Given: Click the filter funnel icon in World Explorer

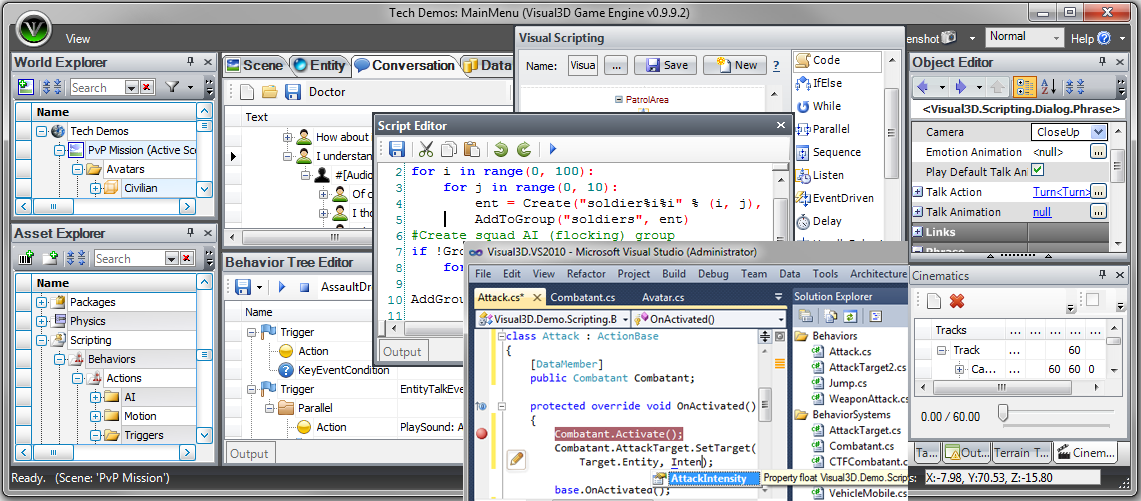Looking at the screenshot, I should [x=173, y=88].
